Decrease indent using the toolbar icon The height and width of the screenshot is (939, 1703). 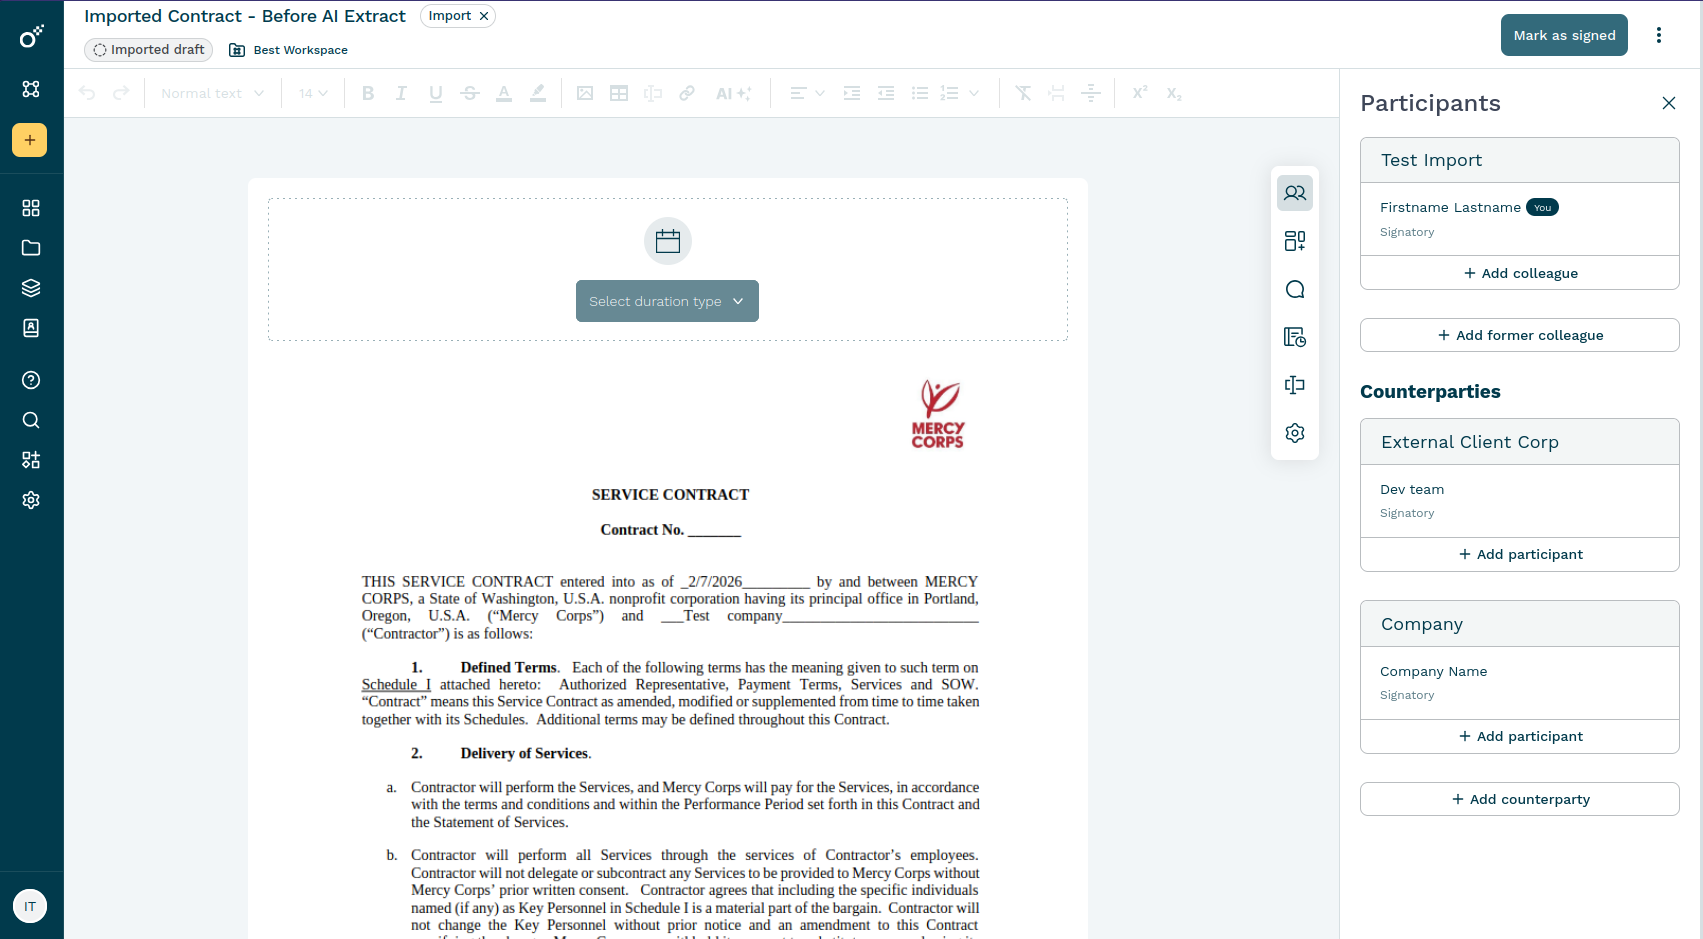click(886, 93)
